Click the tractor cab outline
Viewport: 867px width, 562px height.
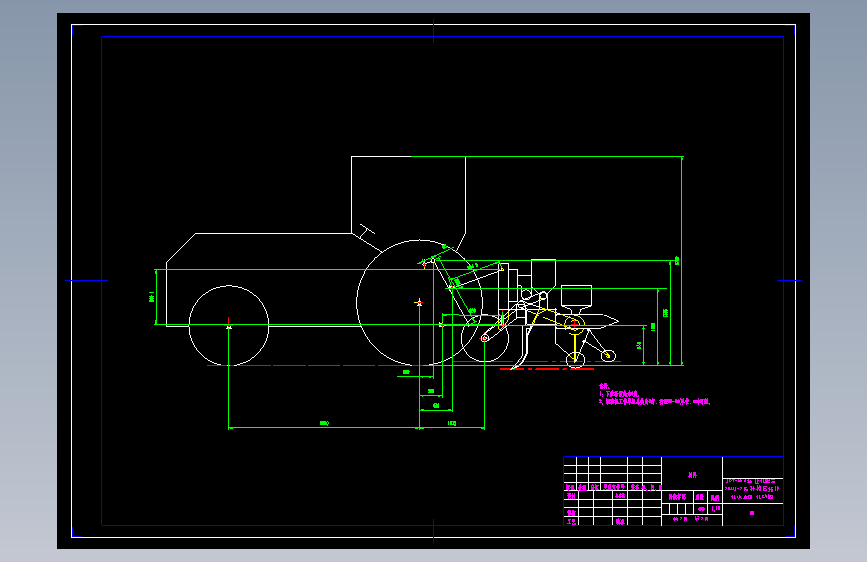click(x=409, y=204)
